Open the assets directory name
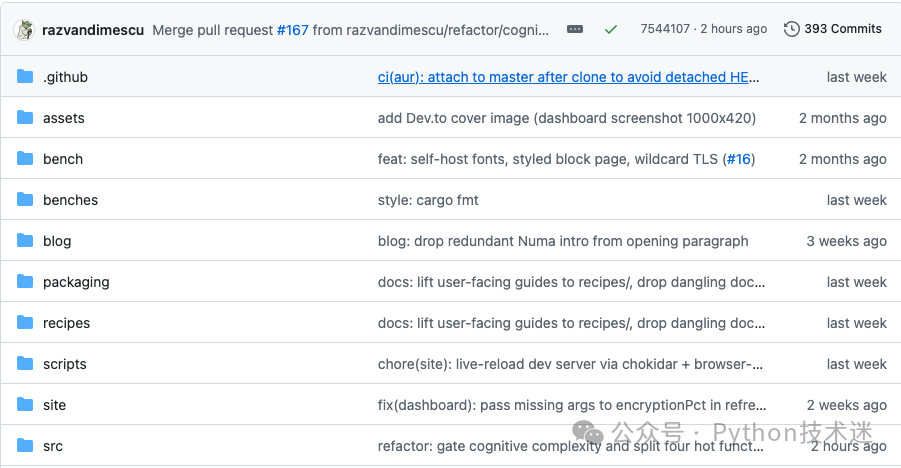901x468 pixels. (x=64, y=118)
